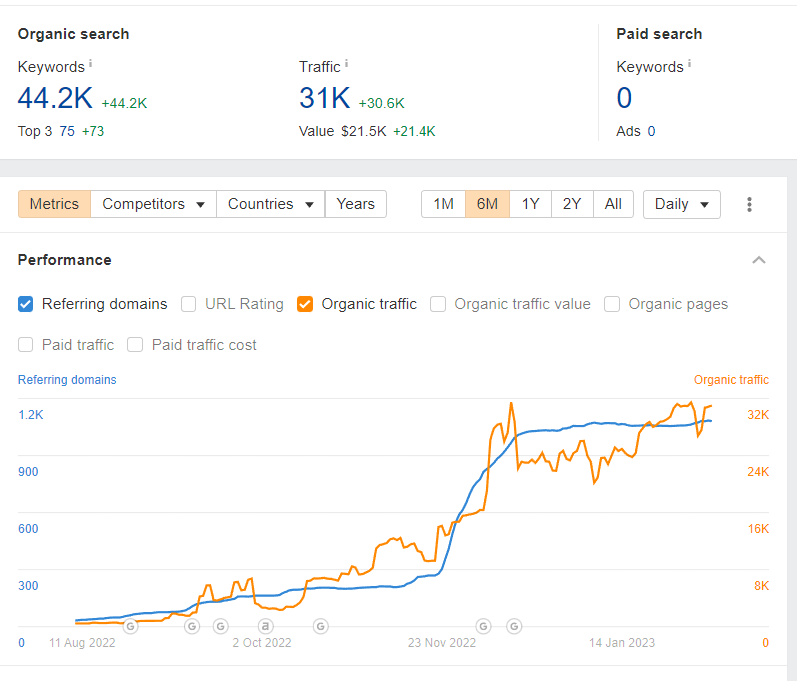This screenshot has width=797, height=681.
Task: Select the Years tab
Action: (x=356, y=204)
